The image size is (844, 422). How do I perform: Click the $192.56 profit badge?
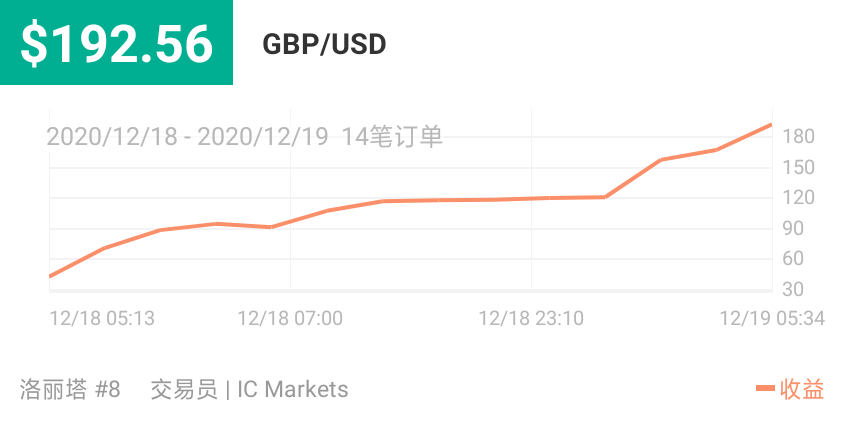pyautogui.click(x=116, y=43)
